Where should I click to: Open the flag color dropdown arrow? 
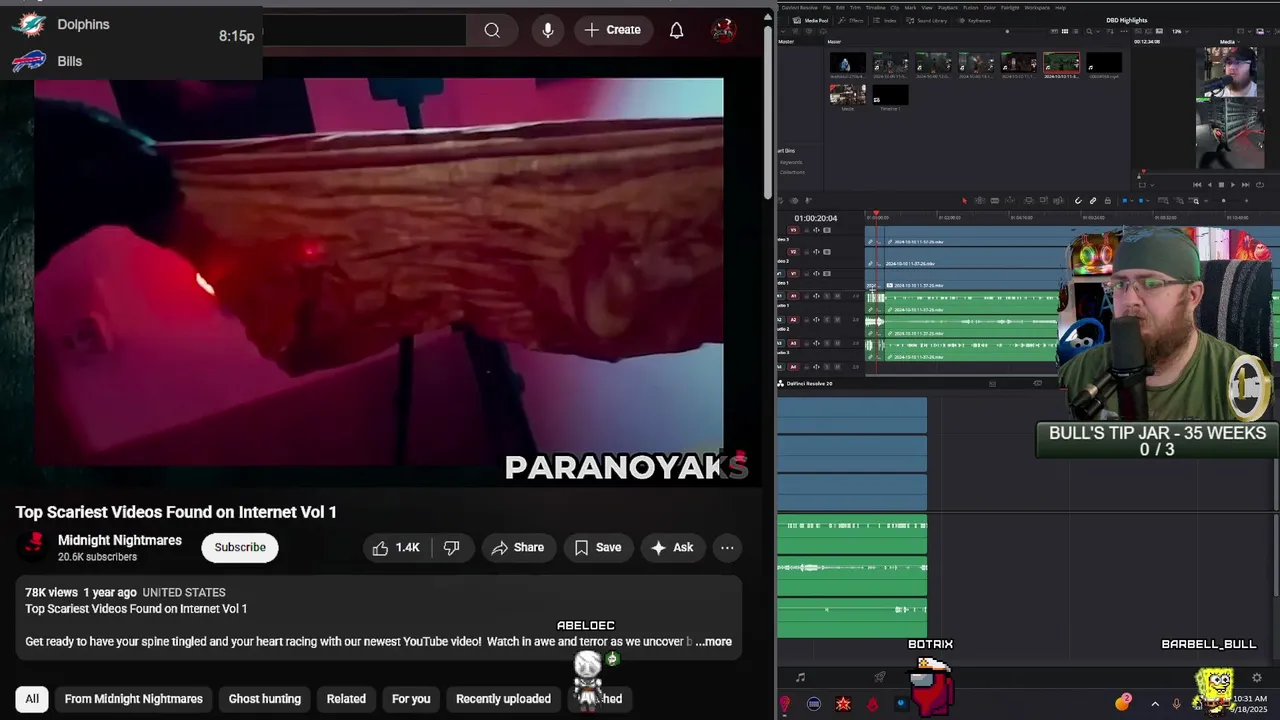1132,200
